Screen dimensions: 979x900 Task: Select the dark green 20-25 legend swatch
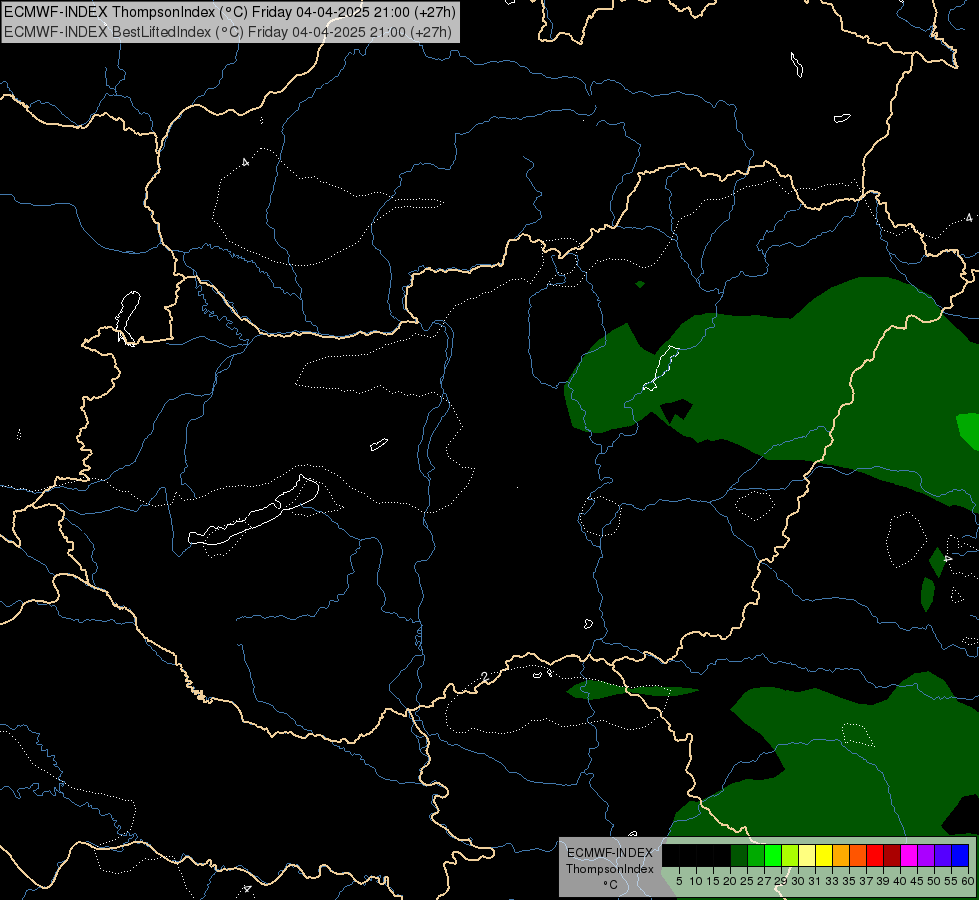coord(739,855)
